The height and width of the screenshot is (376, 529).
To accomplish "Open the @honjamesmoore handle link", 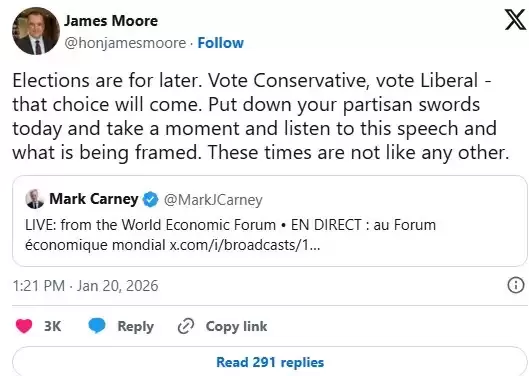I will pyautogui.click(x=125, y=43).
